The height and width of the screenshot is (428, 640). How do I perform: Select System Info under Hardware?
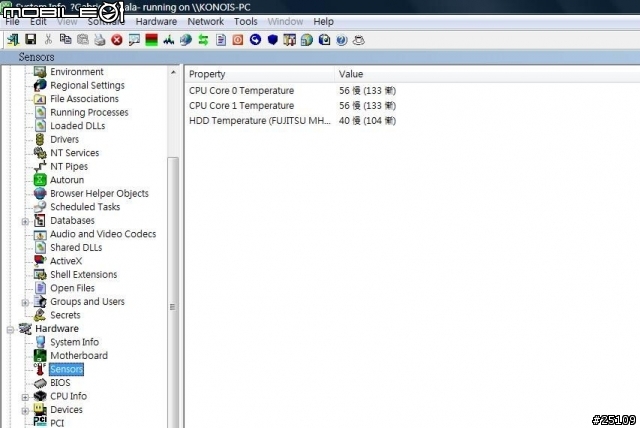pos(74,342)
